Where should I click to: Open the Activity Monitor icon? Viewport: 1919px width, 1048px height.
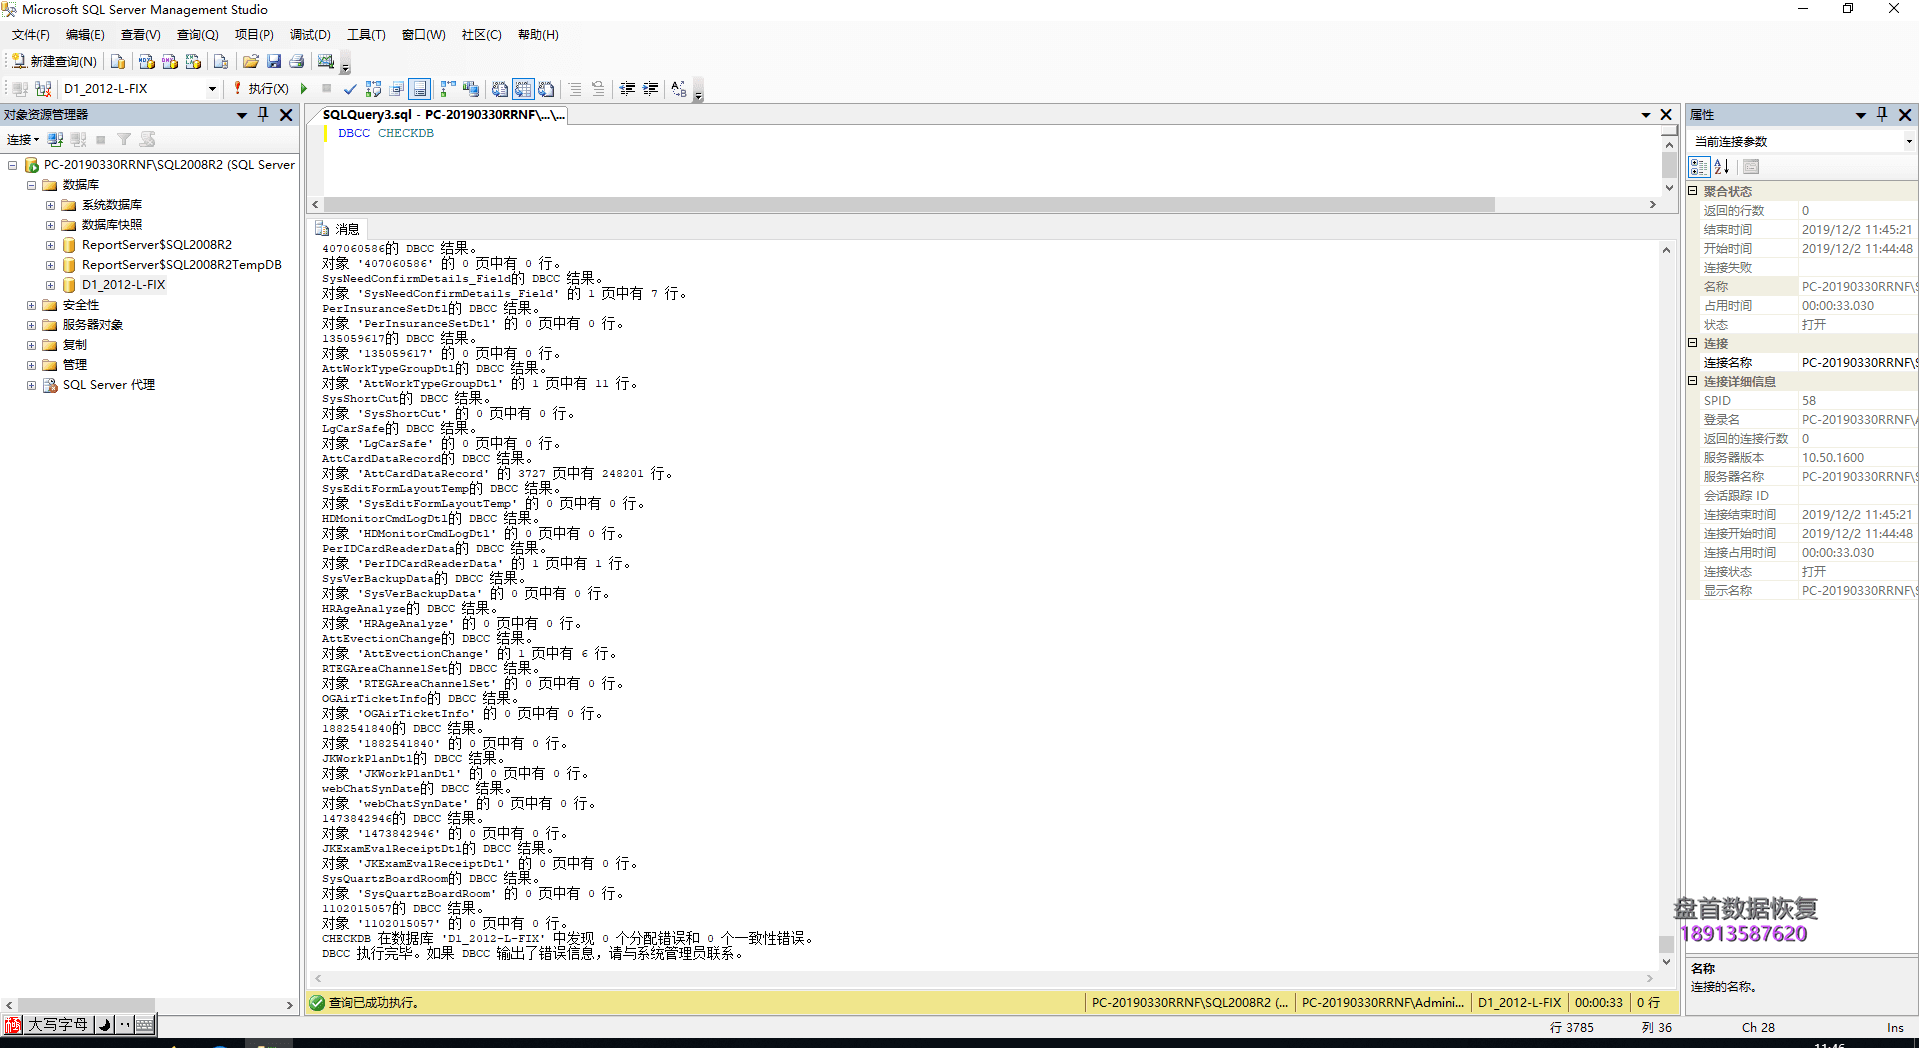tap(326, 61)
